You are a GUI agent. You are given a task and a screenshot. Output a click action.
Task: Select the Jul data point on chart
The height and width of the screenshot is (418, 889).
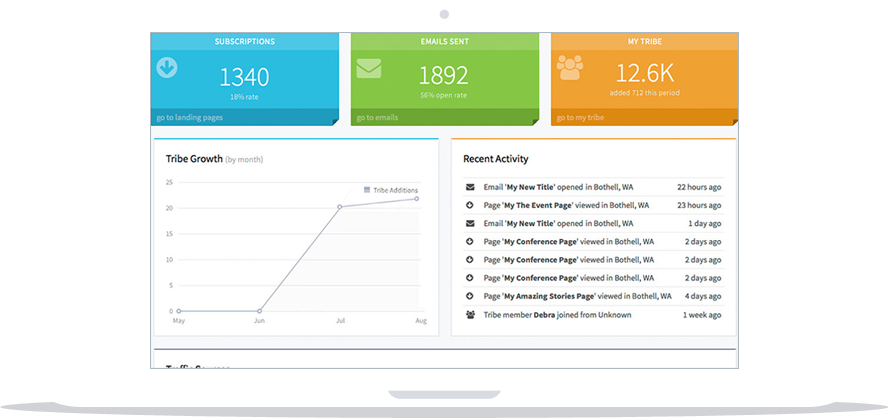[x=340, y=207]
